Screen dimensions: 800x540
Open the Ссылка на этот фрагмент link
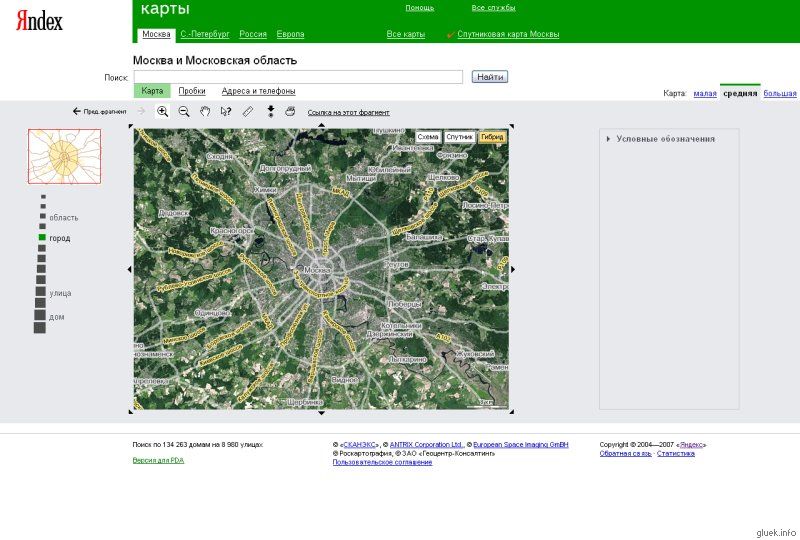(x=348, y=113)
